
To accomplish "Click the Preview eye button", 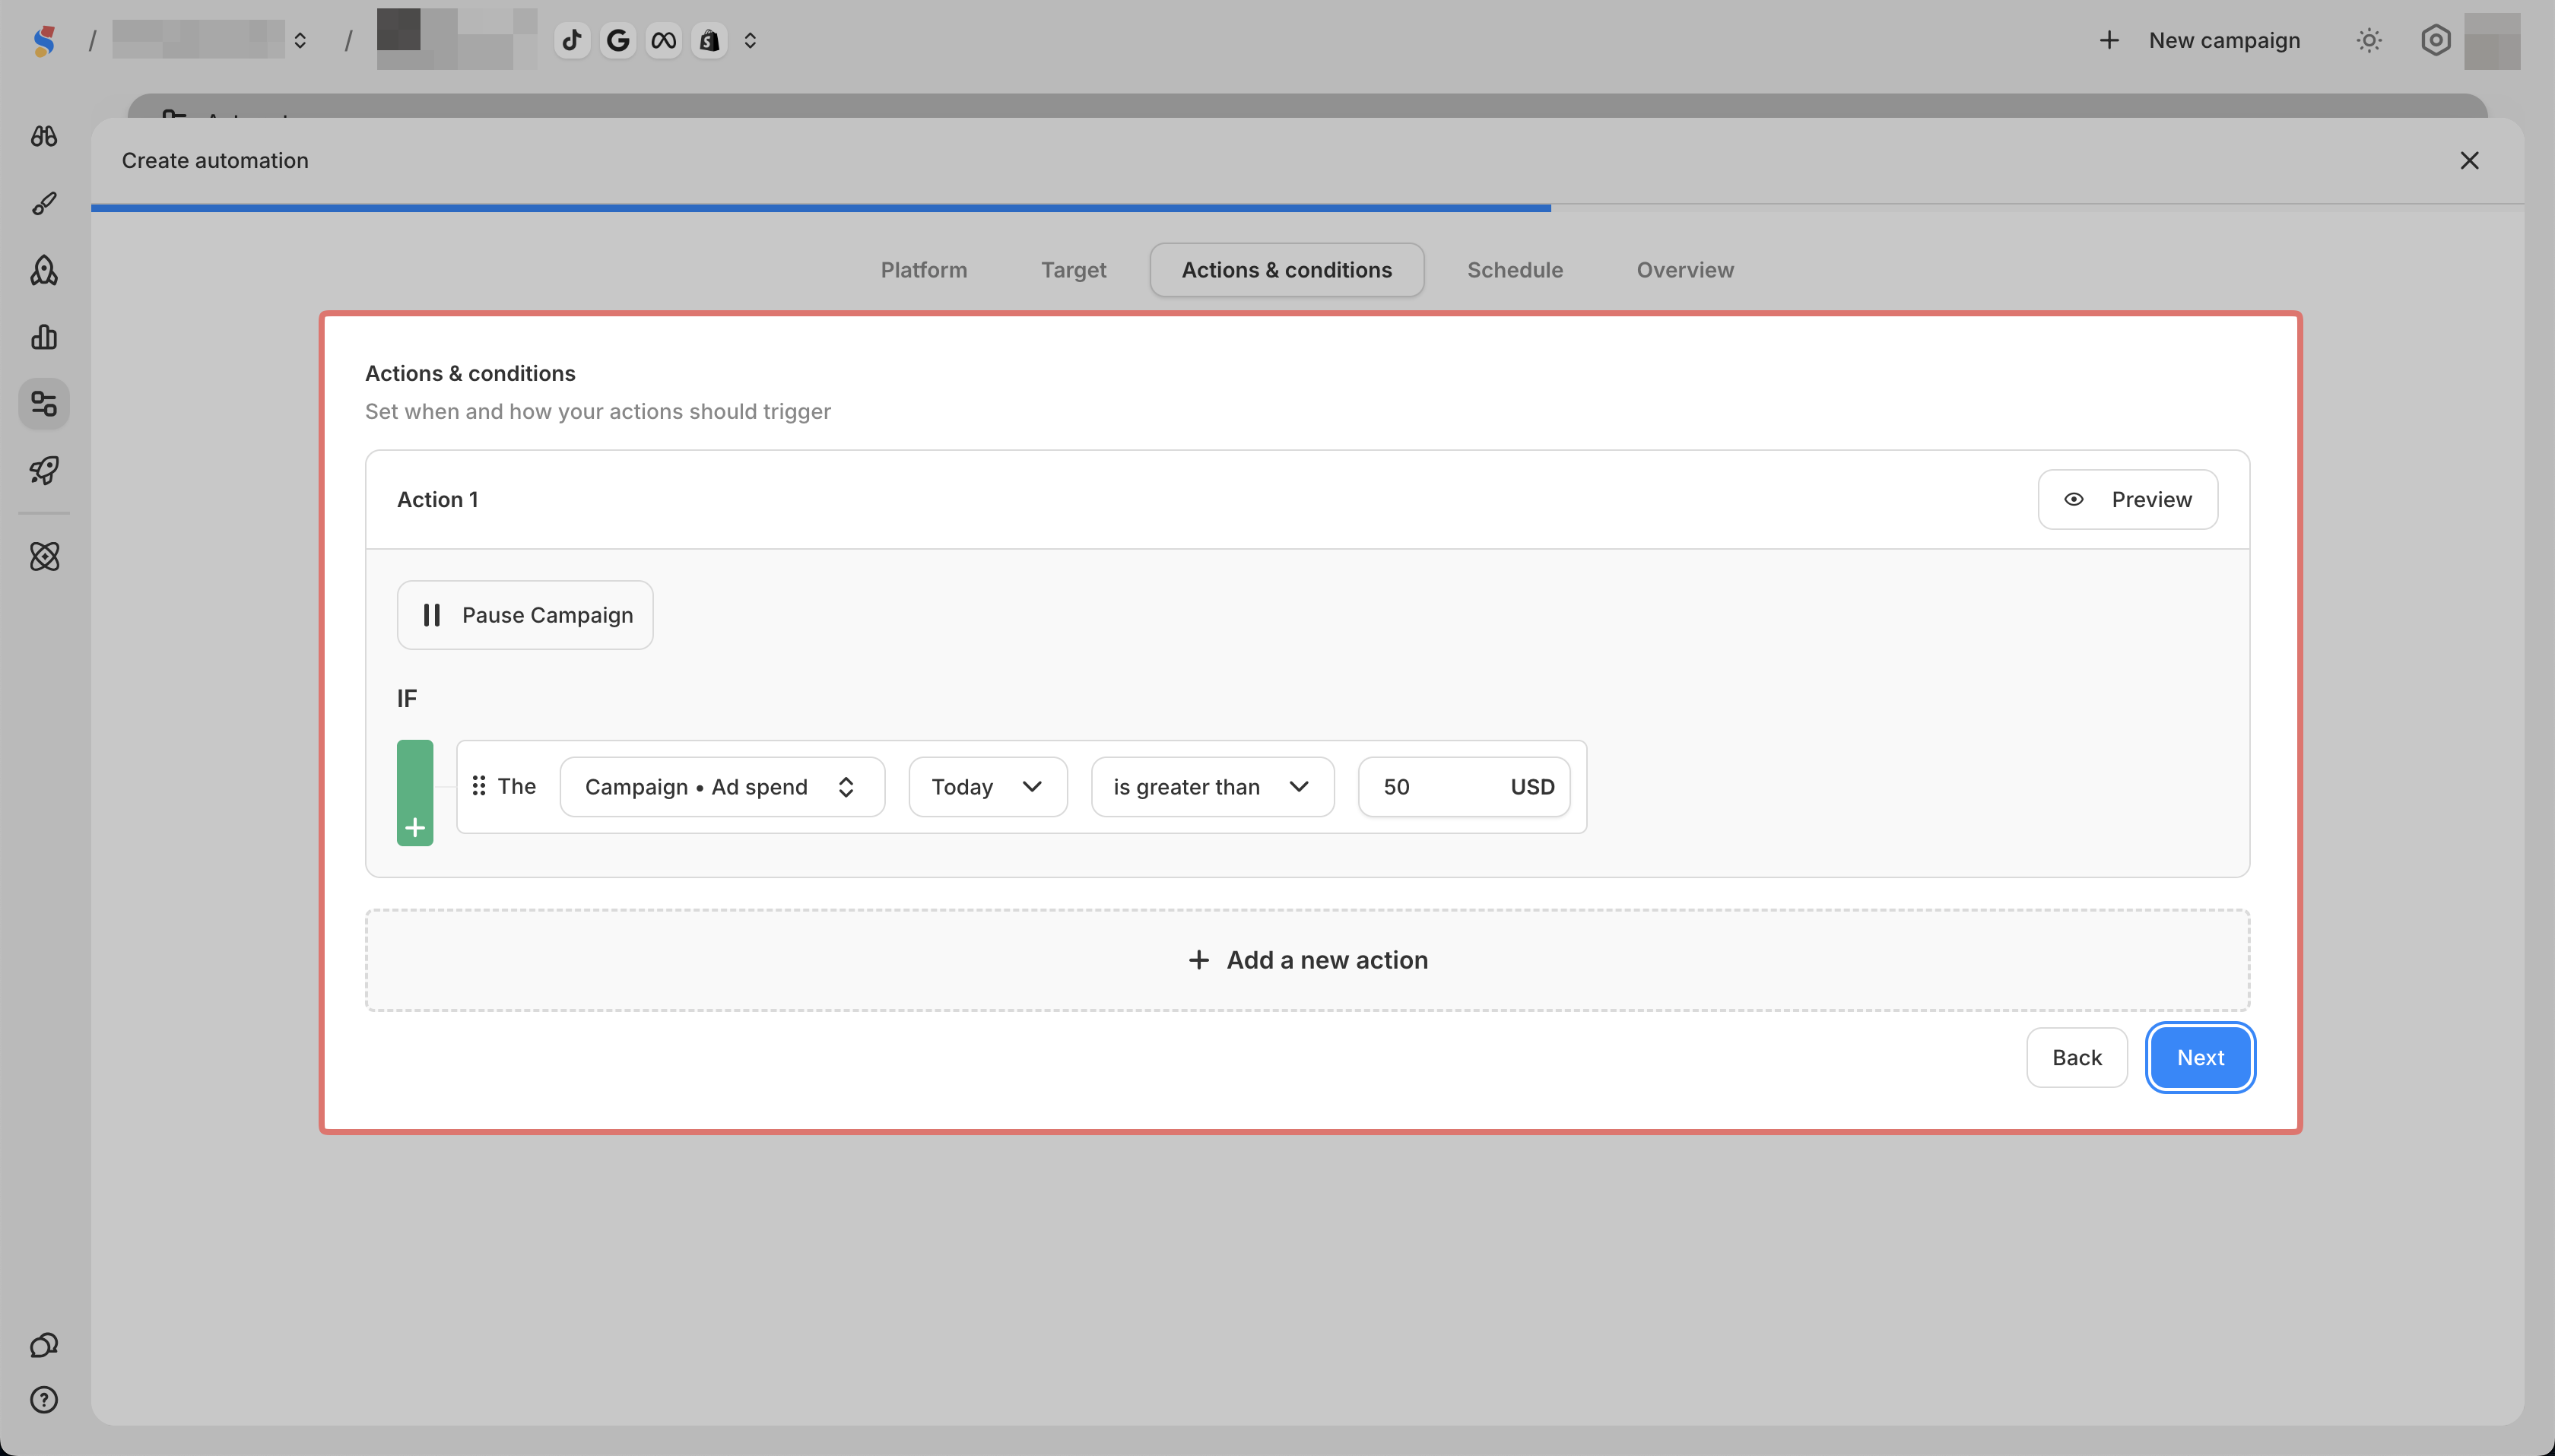I will click(x=2128, y=499).
